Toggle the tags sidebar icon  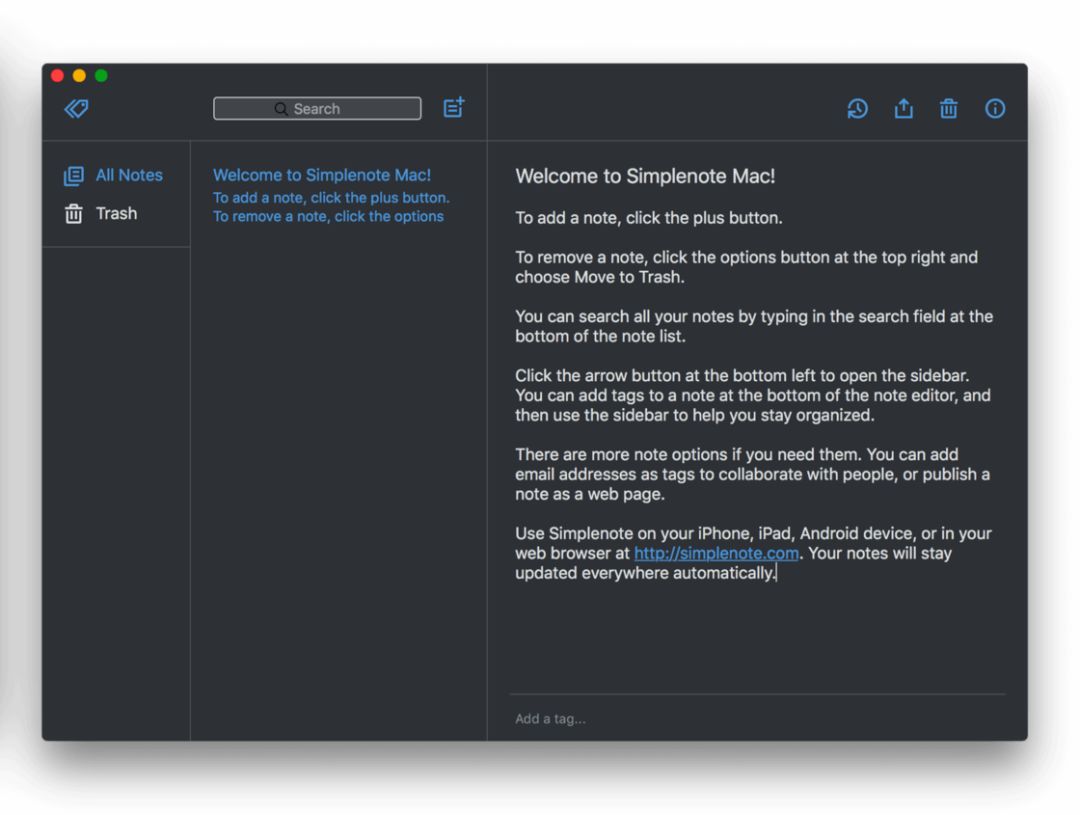[x=76, y=109]
